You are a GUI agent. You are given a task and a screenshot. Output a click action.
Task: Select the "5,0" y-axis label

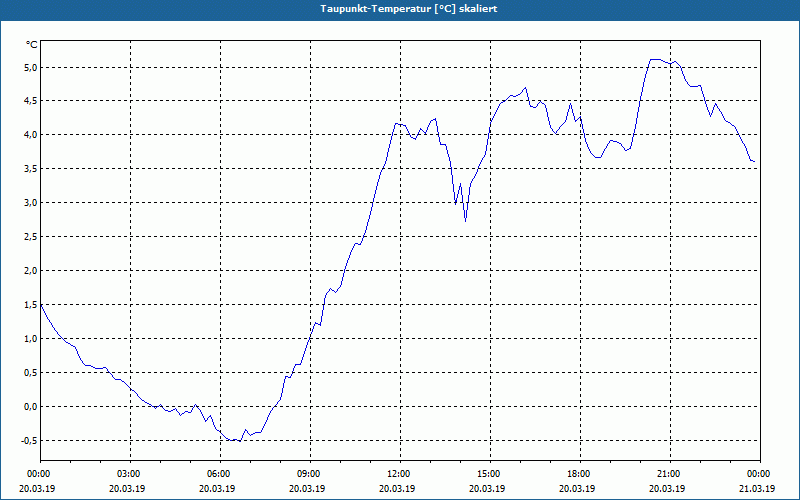coord(31,67)
